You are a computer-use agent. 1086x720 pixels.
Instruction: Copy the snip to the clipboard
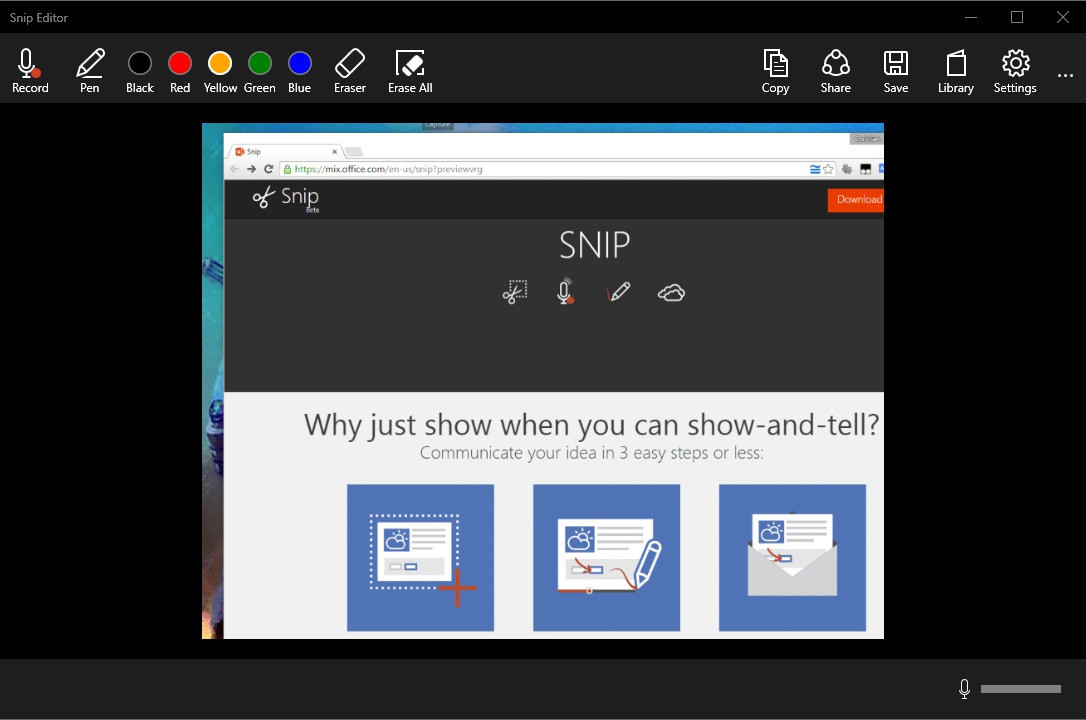pyautogui.click(x=775, y=70)
